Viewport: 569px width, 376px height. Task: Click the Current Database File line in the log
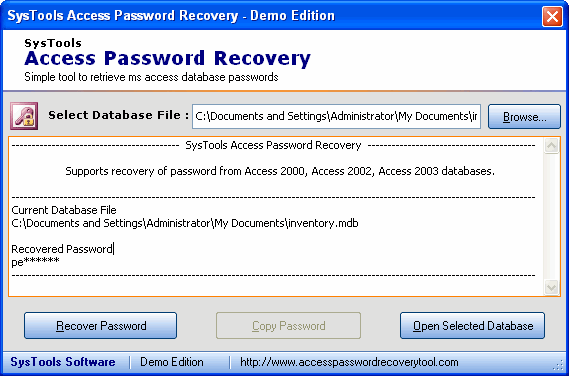(x=64, y=210)
